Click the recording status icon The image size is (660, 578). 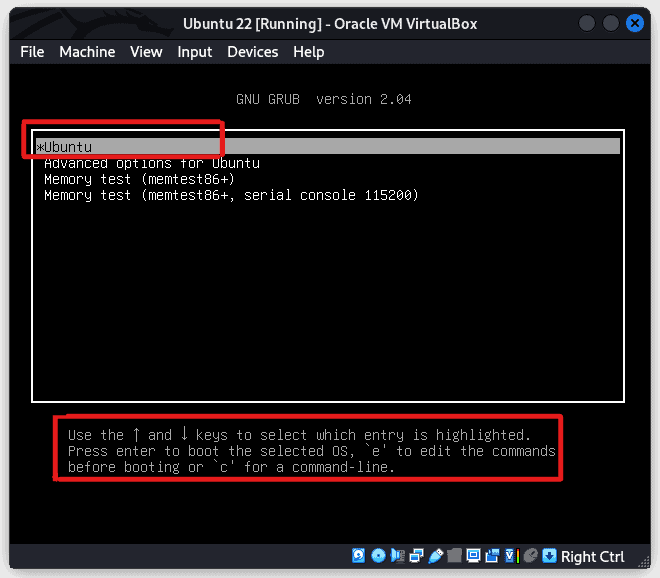(x=492, y=556)
